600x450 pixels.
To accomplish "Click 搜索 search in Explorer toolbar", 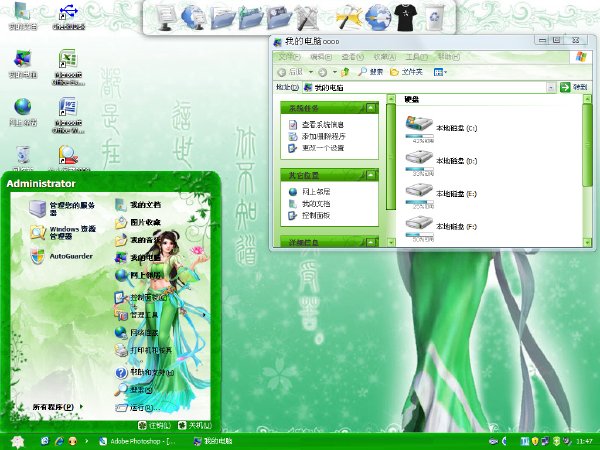I will 370,72.
